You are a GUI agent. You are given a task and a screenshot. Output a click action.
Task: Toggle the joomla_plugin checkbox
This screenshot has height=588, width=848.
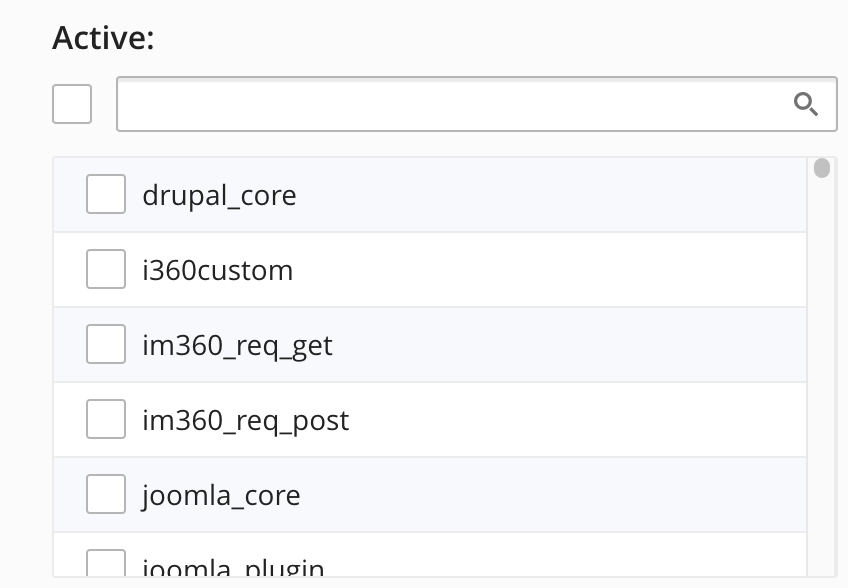point(106,563)
